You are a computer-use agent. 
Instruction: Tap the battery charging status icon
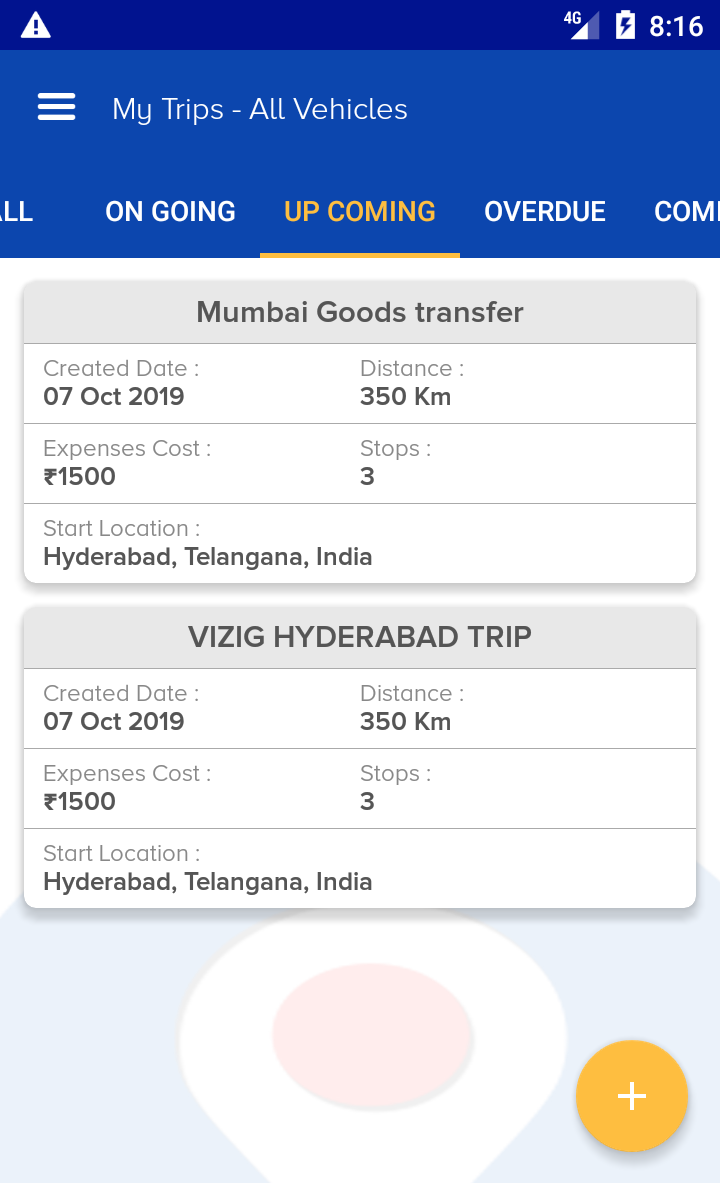(625, 25)
